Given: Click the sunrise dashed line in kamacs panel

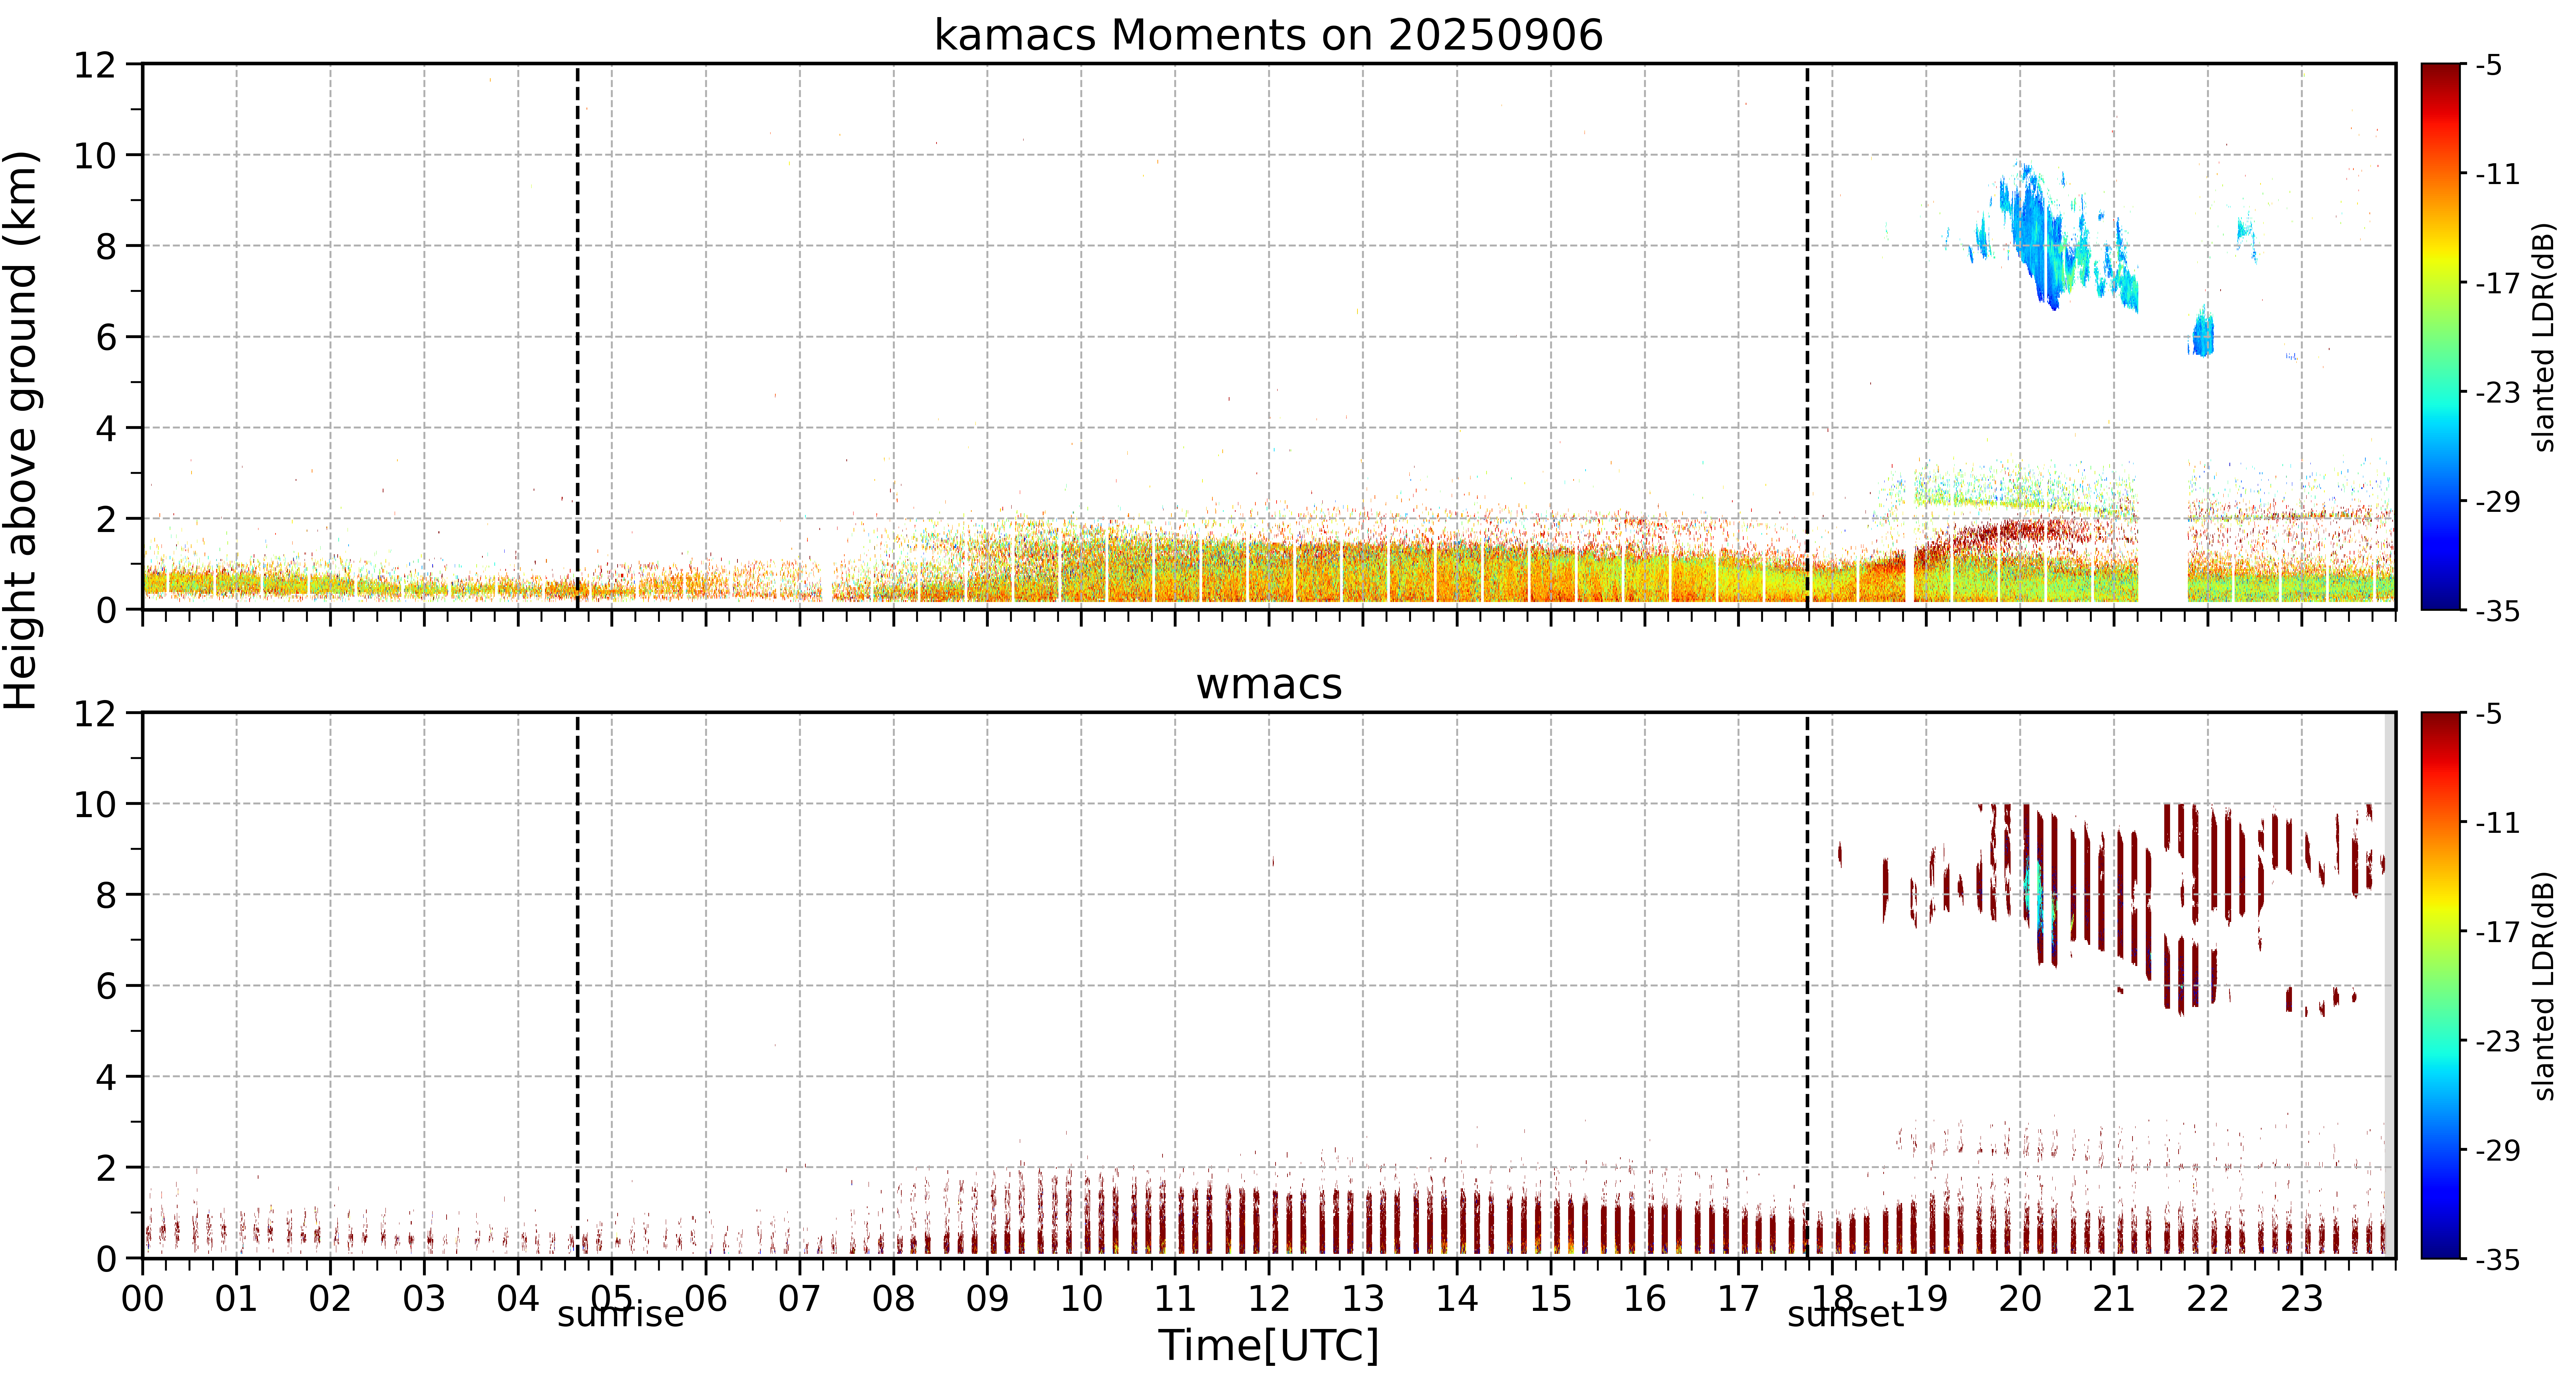Looking at the screenshot, I should click(578, 336).
